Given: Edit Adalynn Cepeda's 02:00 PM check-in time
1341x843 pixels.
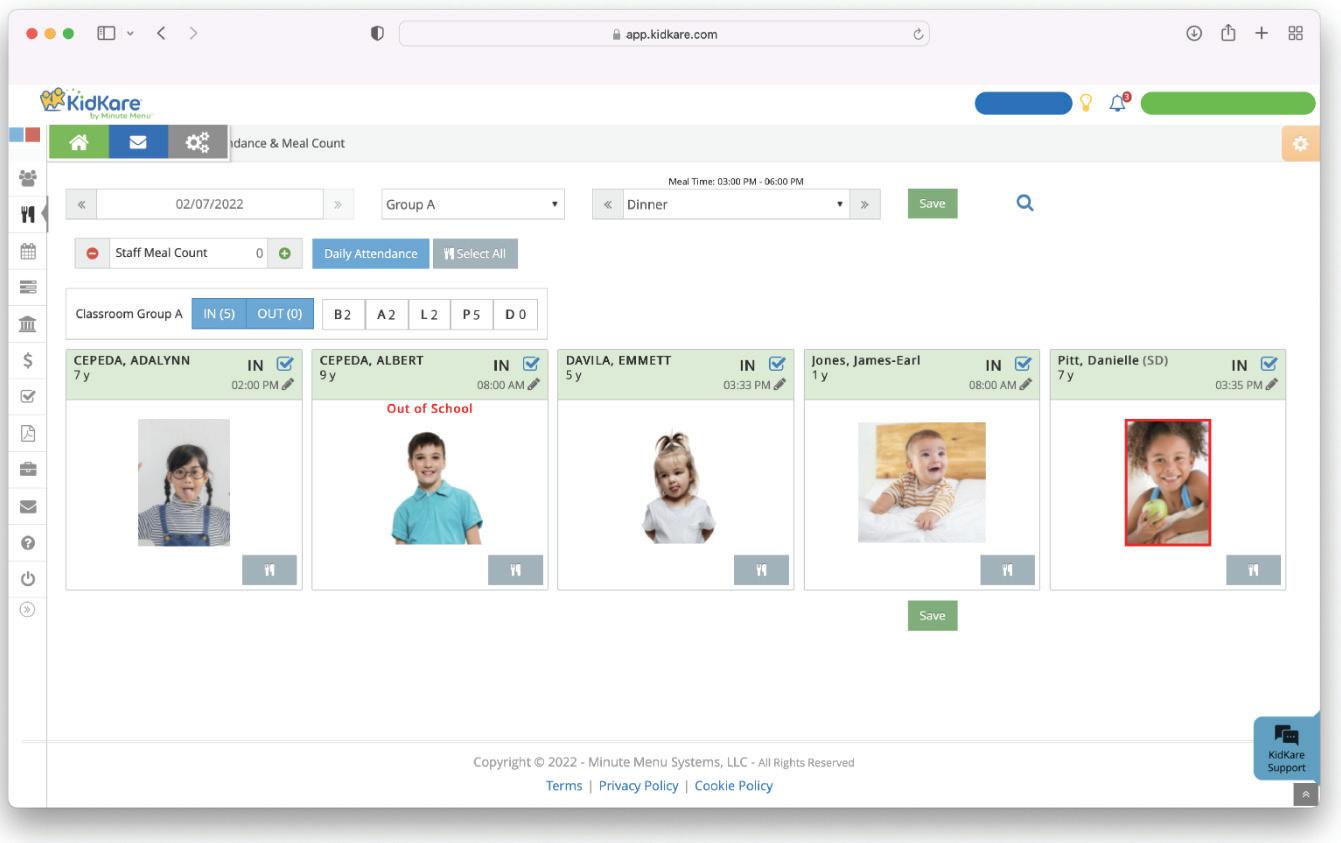Looking at the screenshot, I should (289, 384).
